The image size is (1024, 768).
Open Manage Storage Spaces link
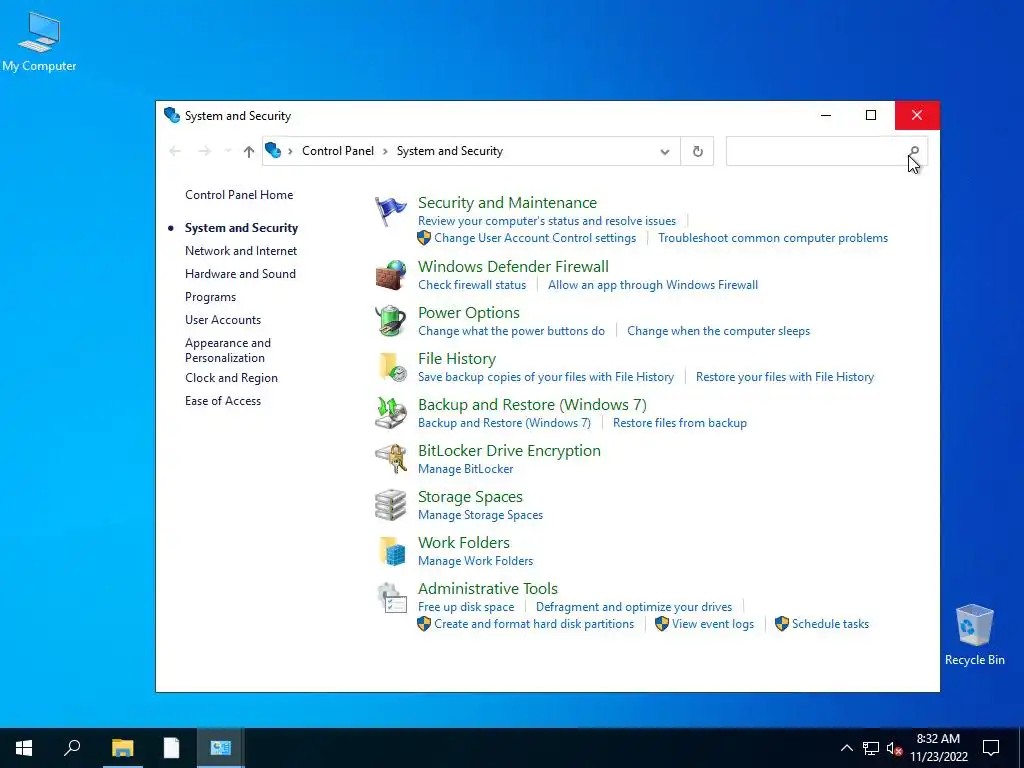pyautogui.click(x=481, y=515)
